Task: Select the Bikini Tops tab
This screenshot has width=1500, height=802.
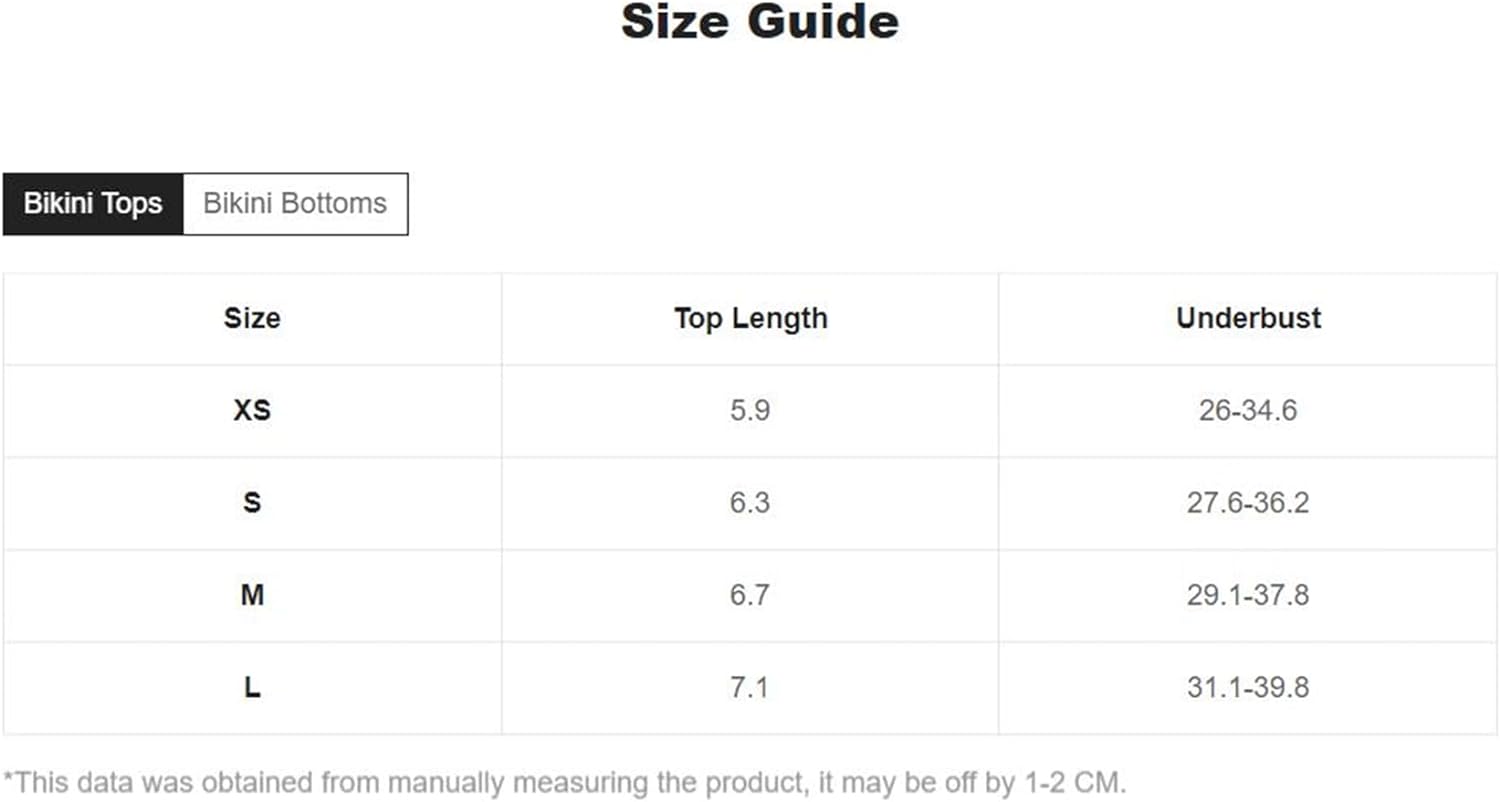Action: click(93, 204)
